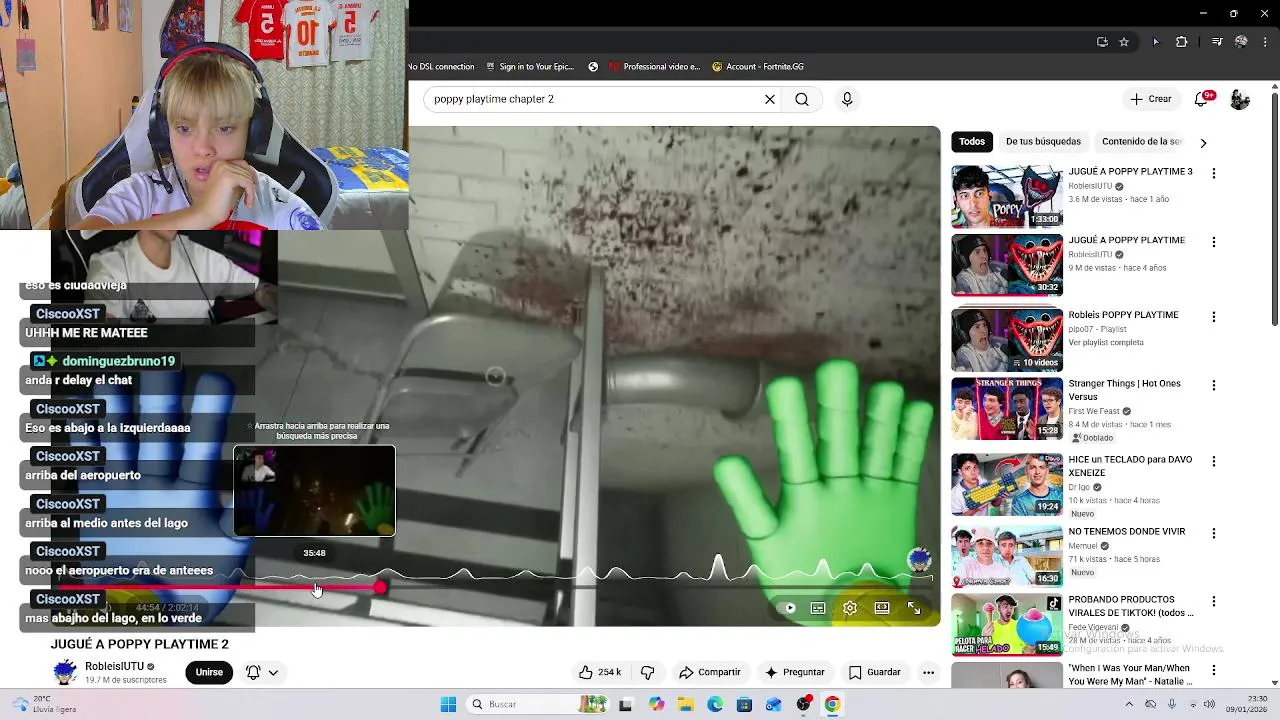
Task: Open the 30:32 JUGUÉ A POPPY PLAYTIME thumbnail
Action: [x=1007, y=266]
